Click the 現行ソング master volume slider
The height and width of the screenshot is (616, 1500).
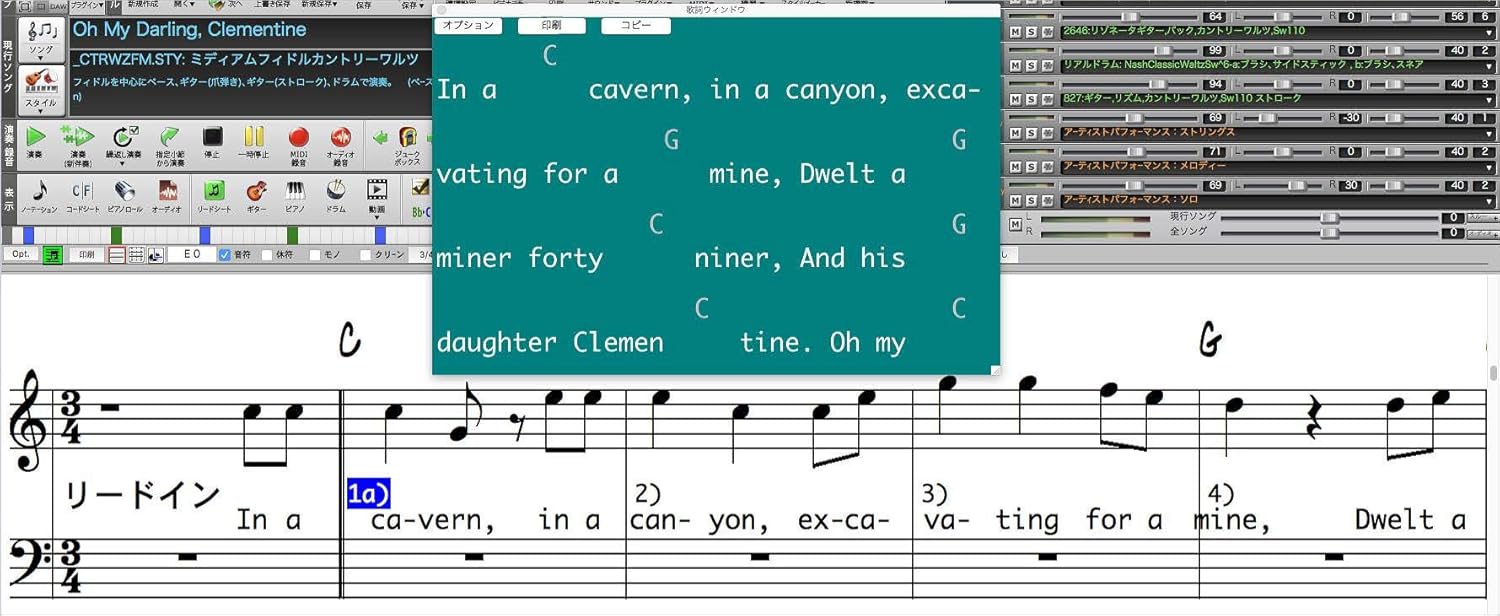point(1329,217)
